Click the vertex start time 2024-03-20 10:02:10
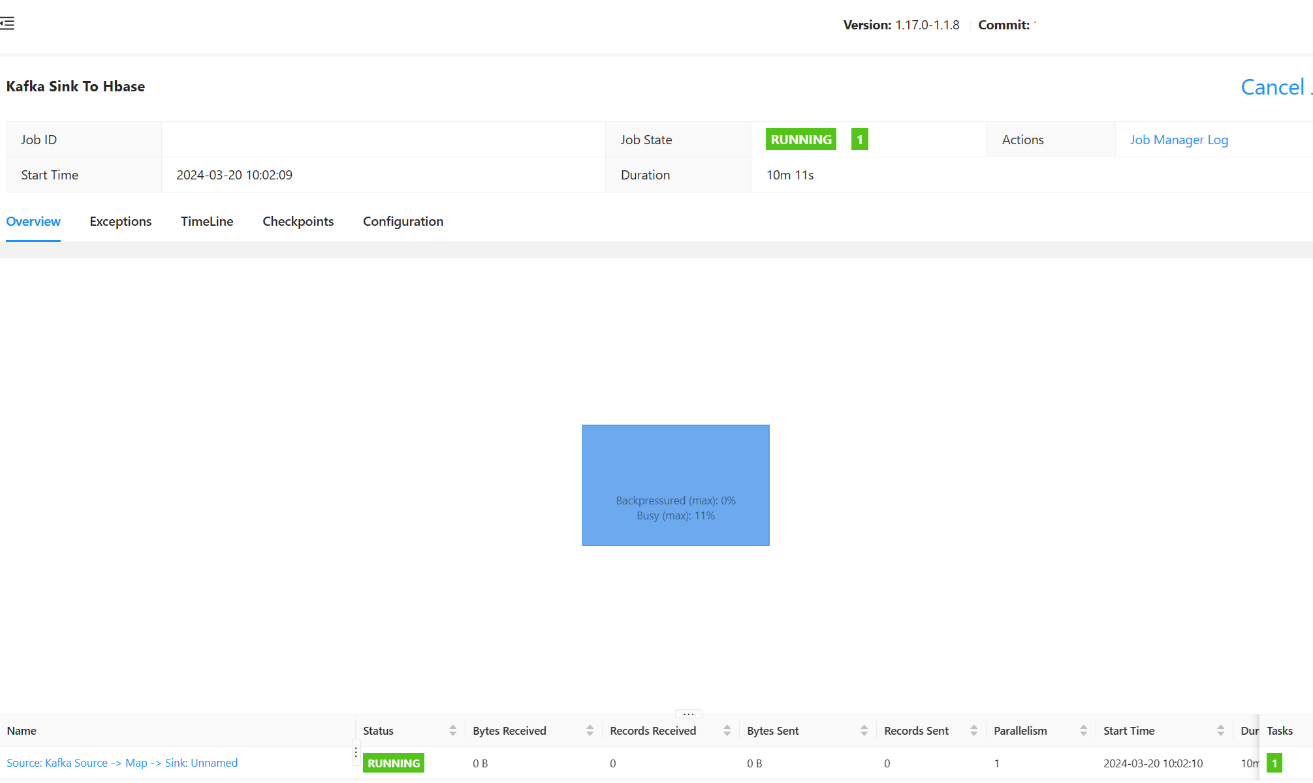 coord(1153,763)
